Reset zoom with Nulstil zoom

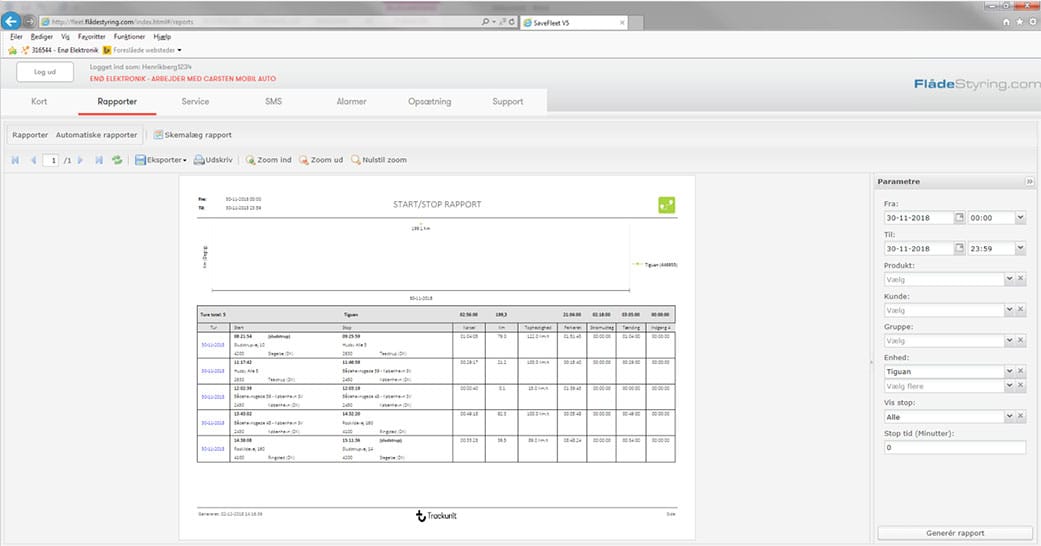378,160
